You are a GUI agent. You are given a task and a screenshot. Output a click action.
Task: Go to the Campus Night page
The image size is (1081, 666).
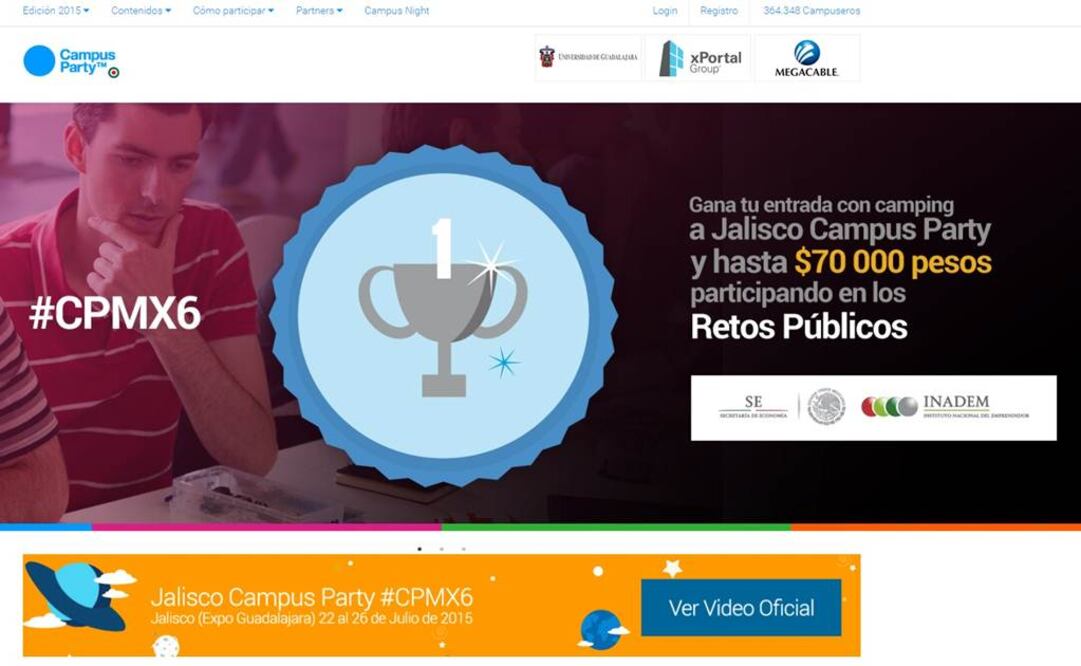[x=396, y=10]
